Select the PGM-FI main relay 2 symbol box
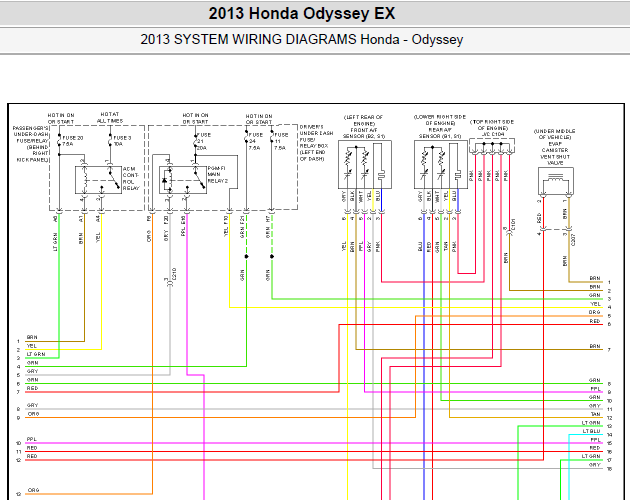Screen dimensions: 630x500 pyautogui.click(x=183, y=180)
